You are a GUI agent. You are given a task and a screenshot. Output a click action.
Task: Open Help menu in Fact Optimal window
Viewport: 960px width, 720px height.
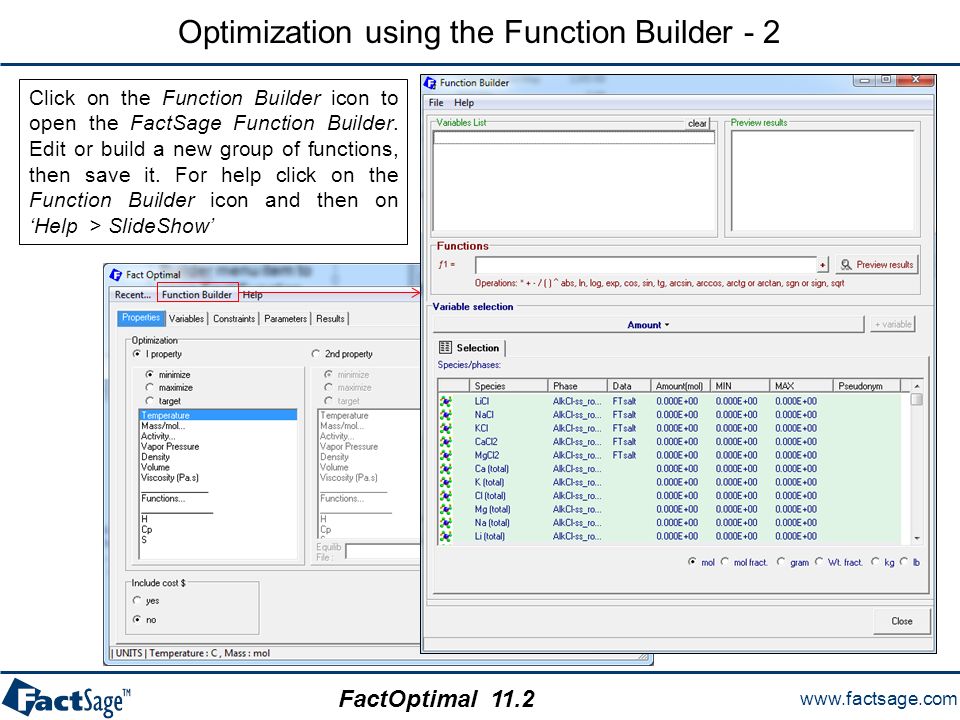pyautogui.click(x=252, y=294)
